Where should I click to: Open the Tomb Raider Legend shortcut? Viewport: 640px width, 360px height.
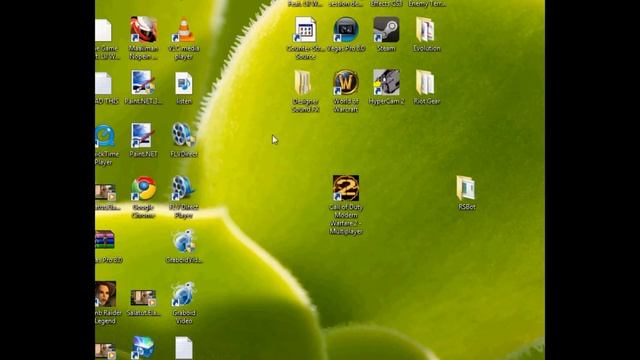(x=106, y=293)
